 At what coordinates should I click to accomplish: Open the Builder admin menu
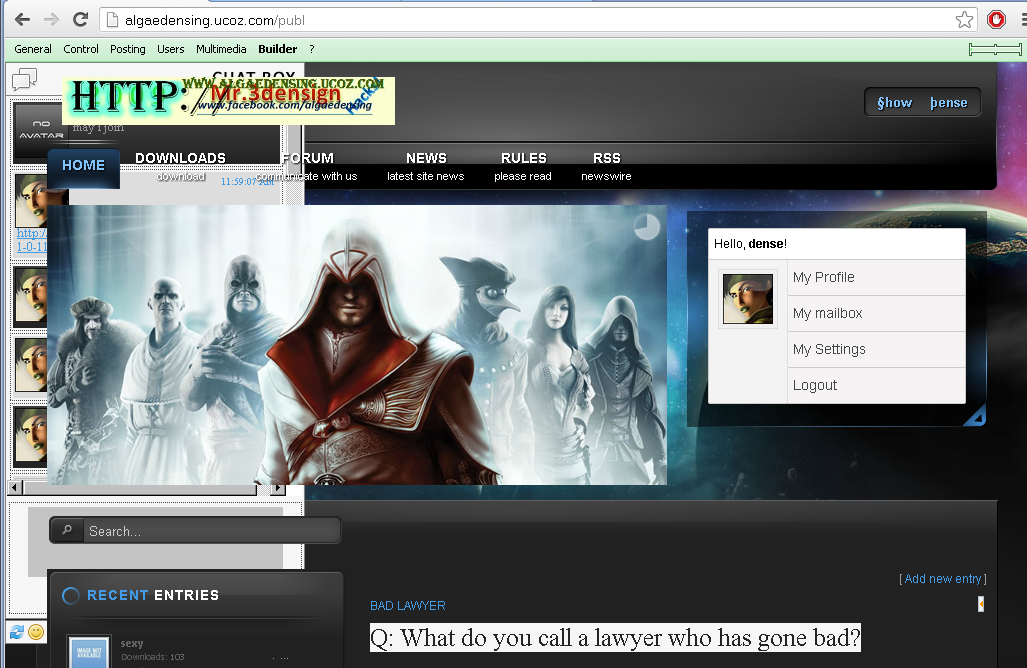[278, 49]
